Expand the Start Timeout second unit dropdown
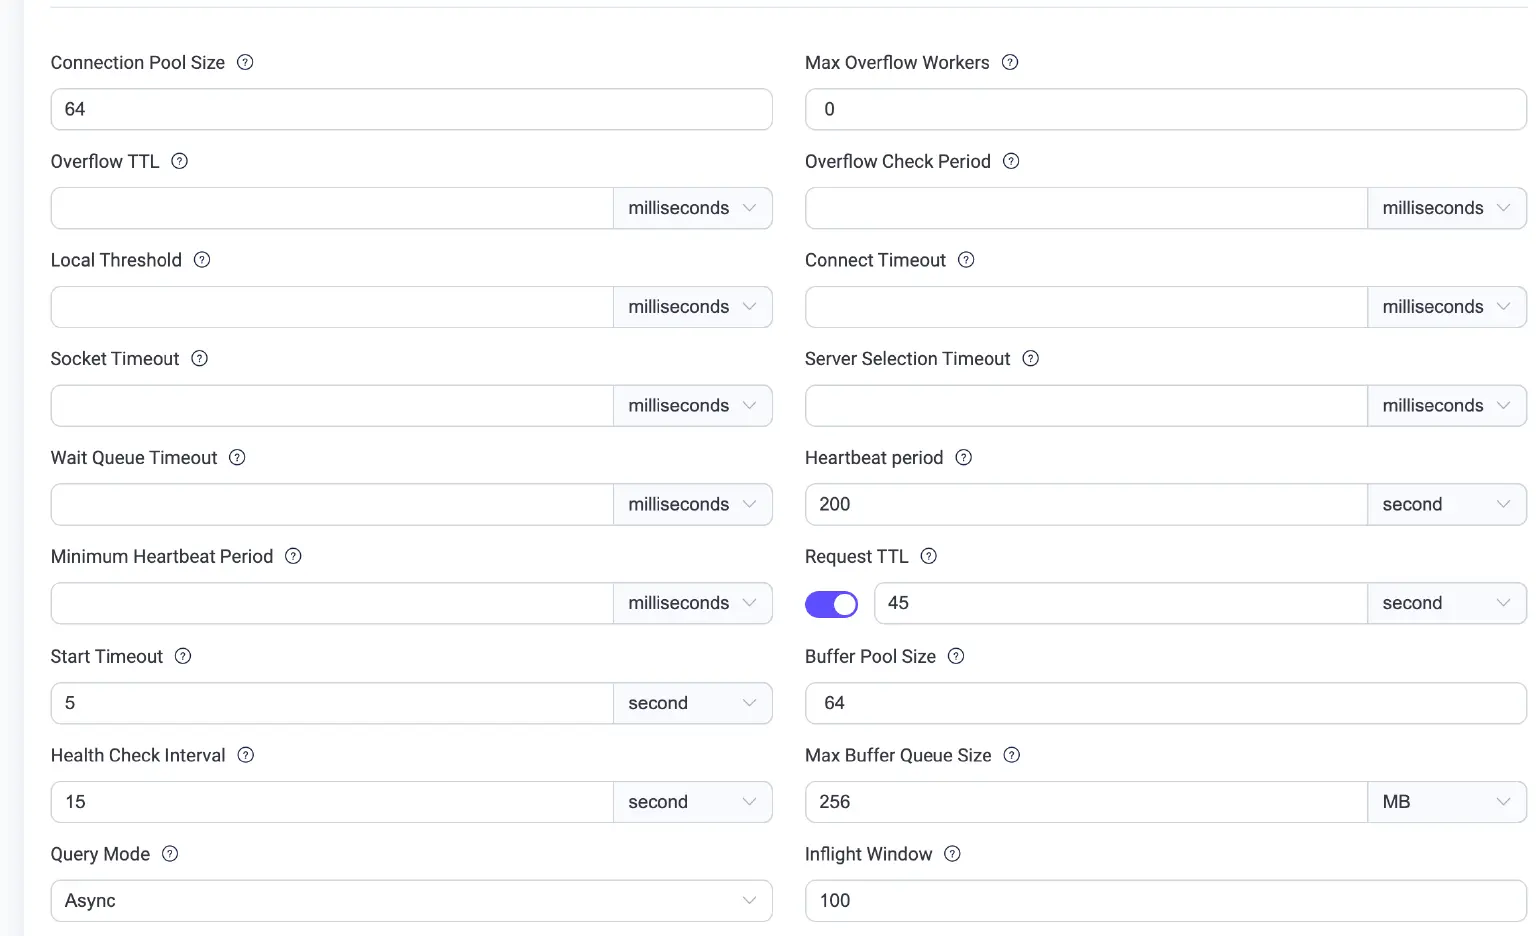Viewport: 1536px width, 936px height. point(692,703)
